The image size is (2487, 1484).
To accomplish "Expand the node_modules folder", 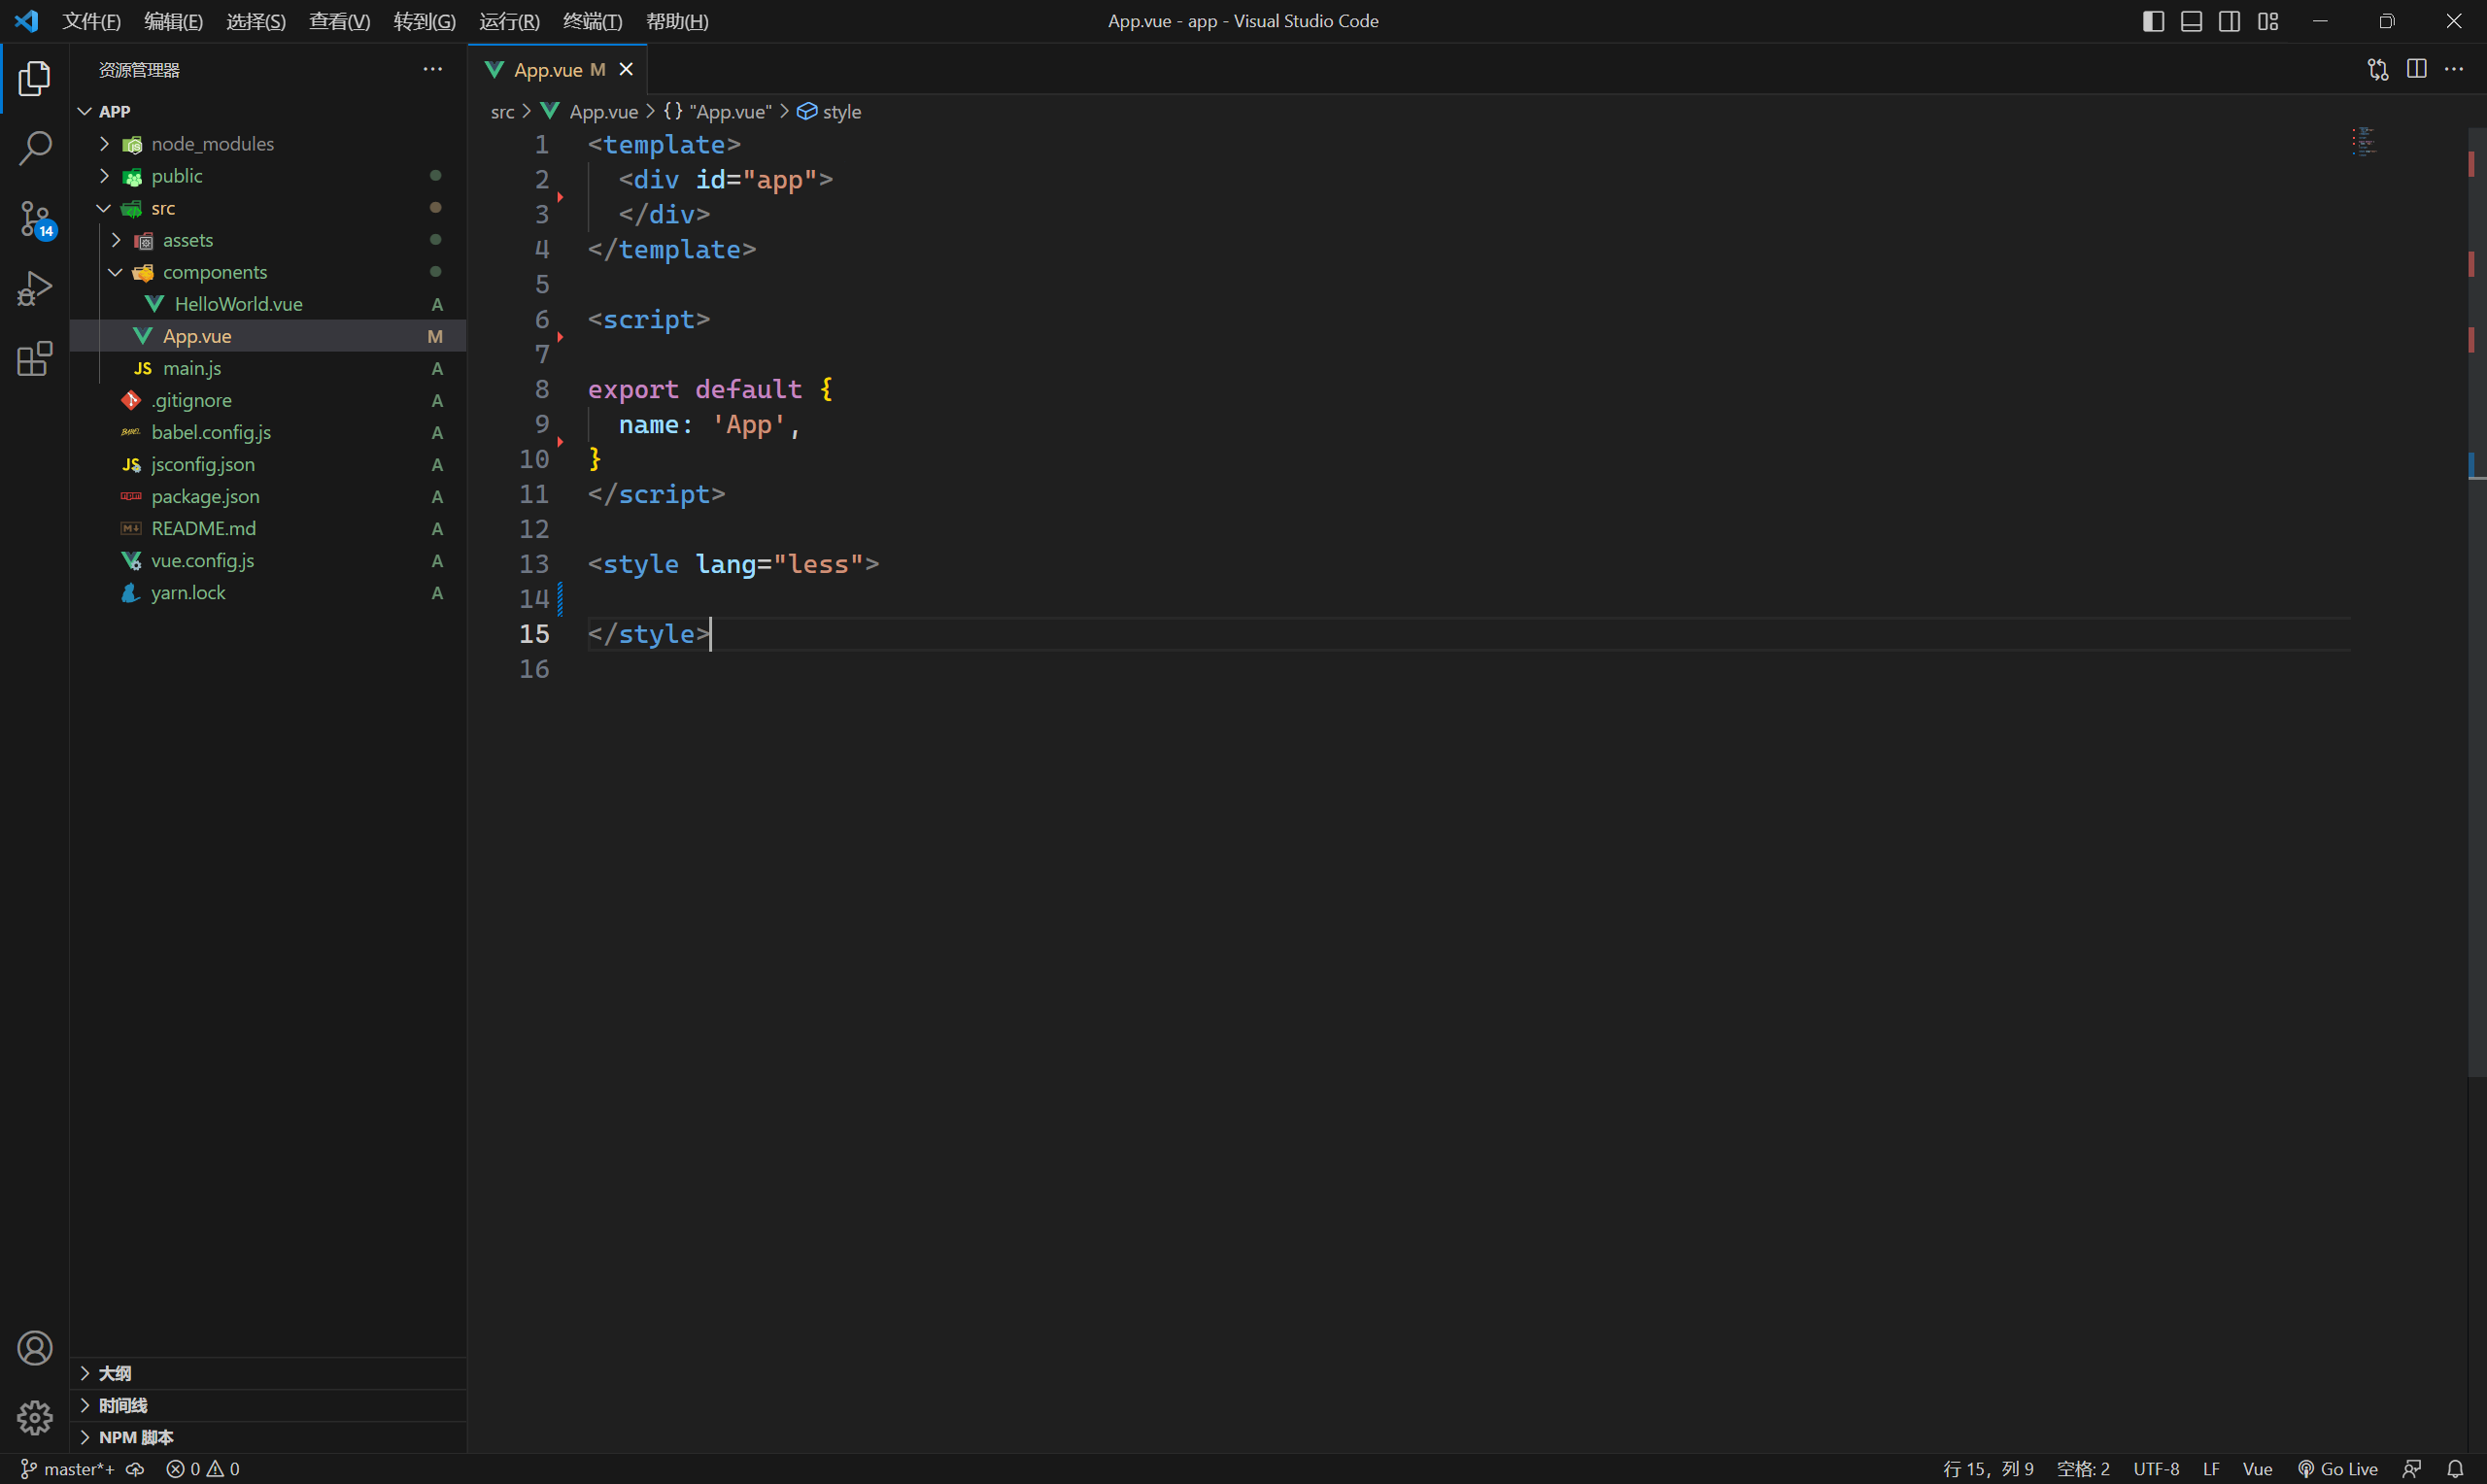I will pyautogui.click(x=268, y=144).
